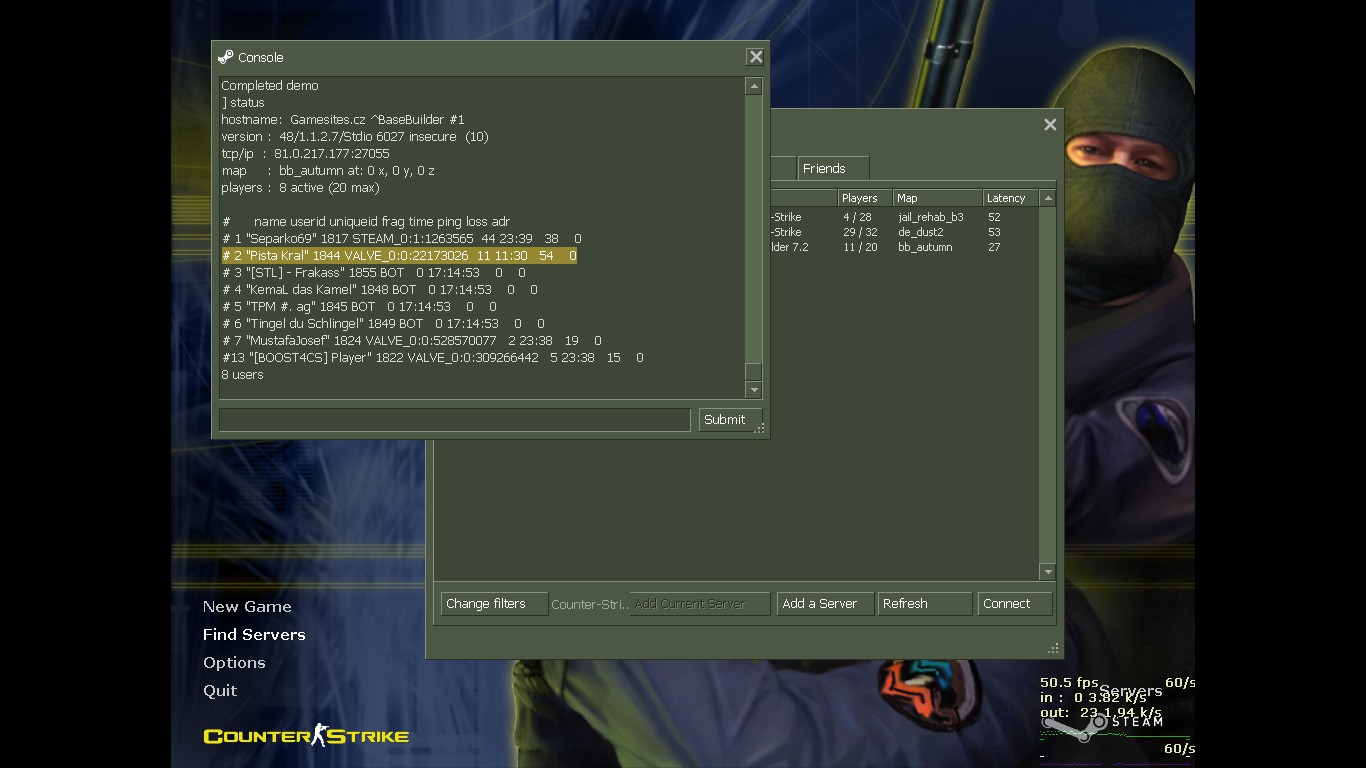The height and width of the screenshot is (768, 1366).
Task: Click the Connect button
Action: 1015,604
